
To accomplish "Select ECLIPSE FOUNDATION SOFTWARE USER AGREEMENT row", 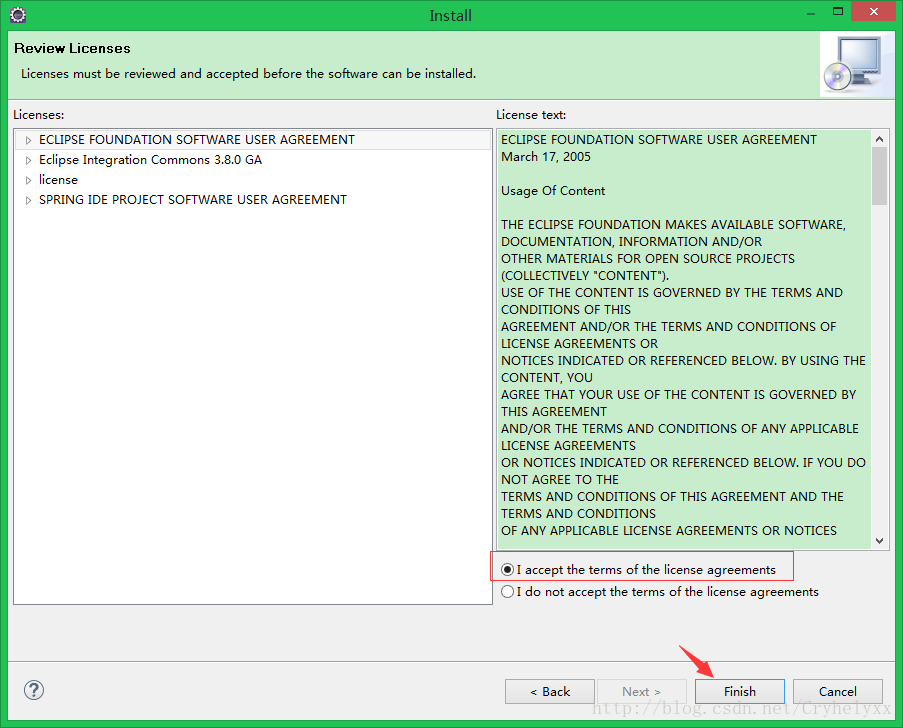I will 253,140.
